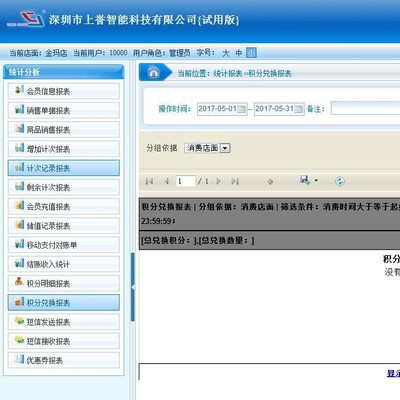
Task: Click the 销售单据报表 chart icon
Action: [19, 109]
